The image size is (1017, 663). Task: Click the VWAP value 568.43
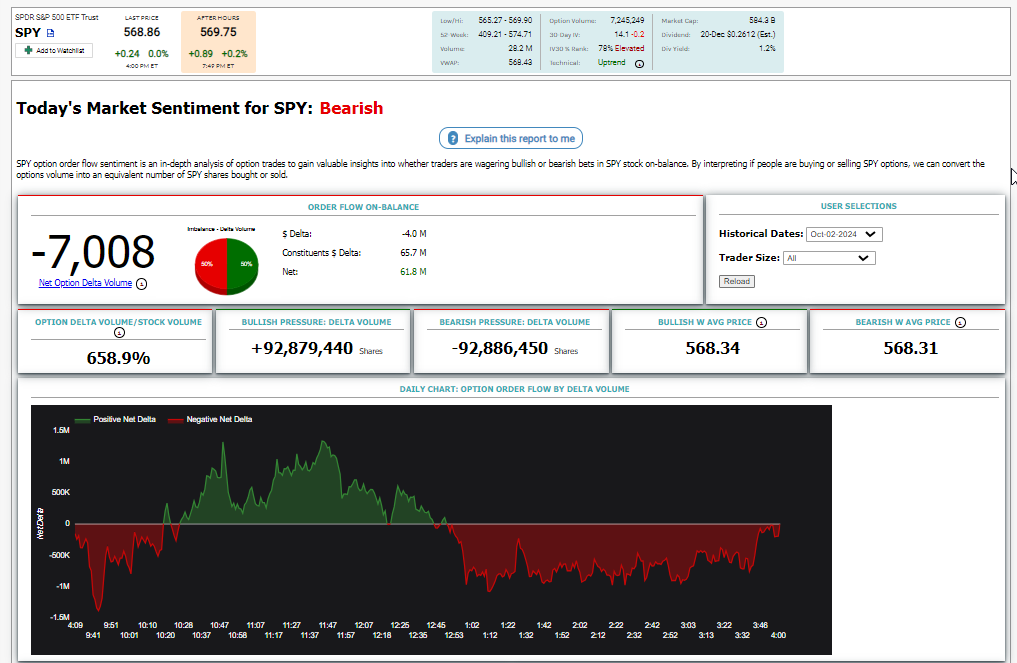click(x=520, y=62)
